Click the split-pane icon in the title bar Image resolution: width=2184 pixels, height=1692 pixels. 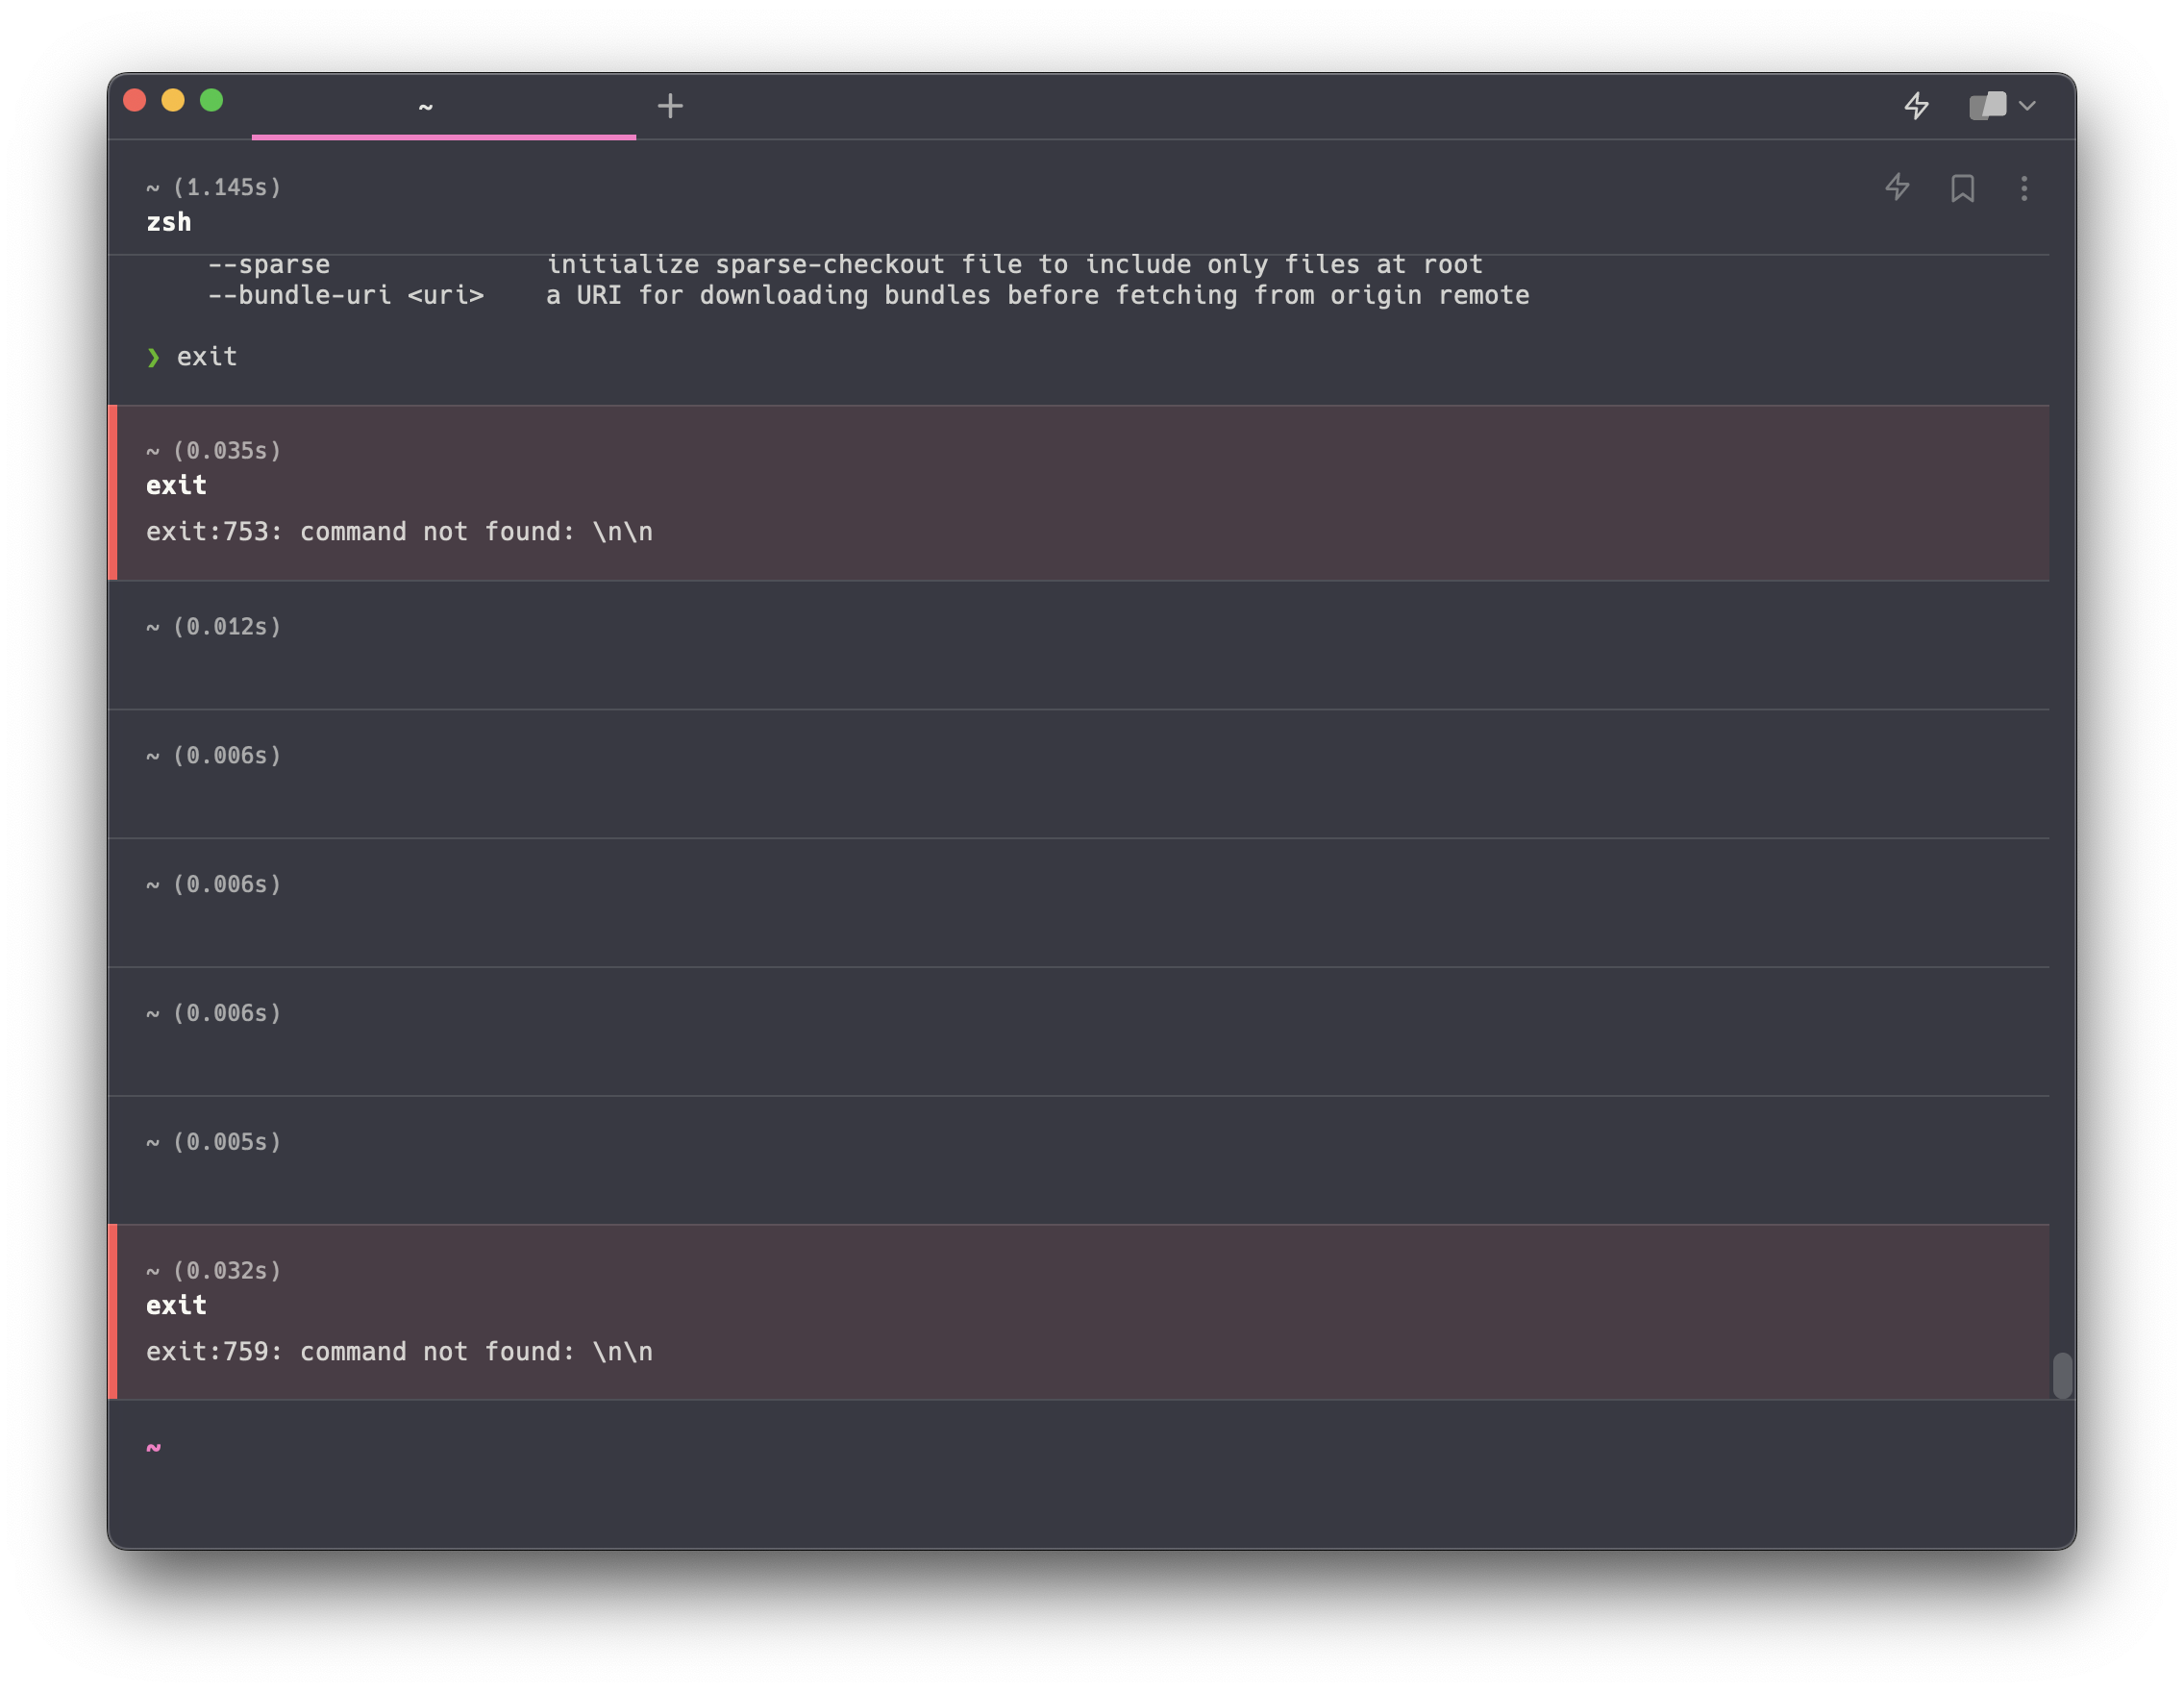pos(1988,105)
